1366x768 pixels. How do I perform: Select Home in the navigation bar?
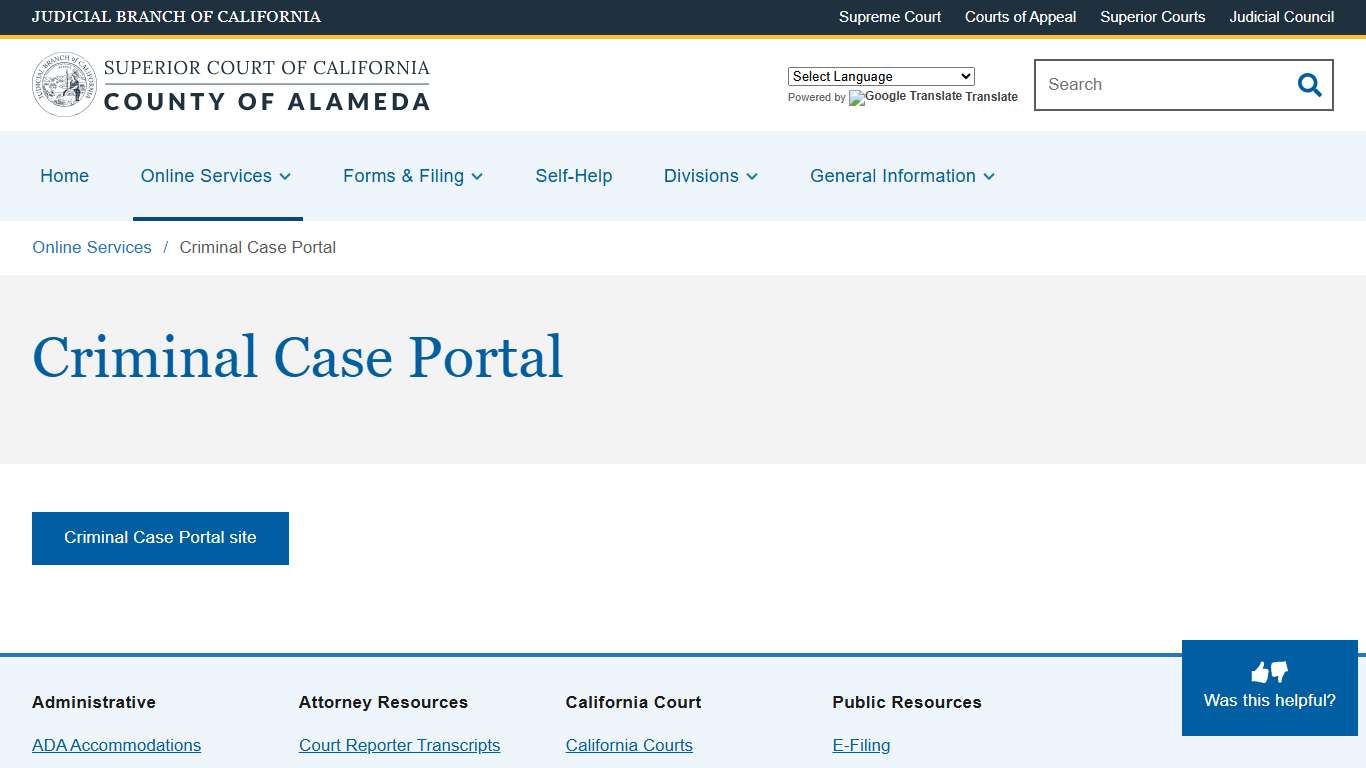coord(64,176)
